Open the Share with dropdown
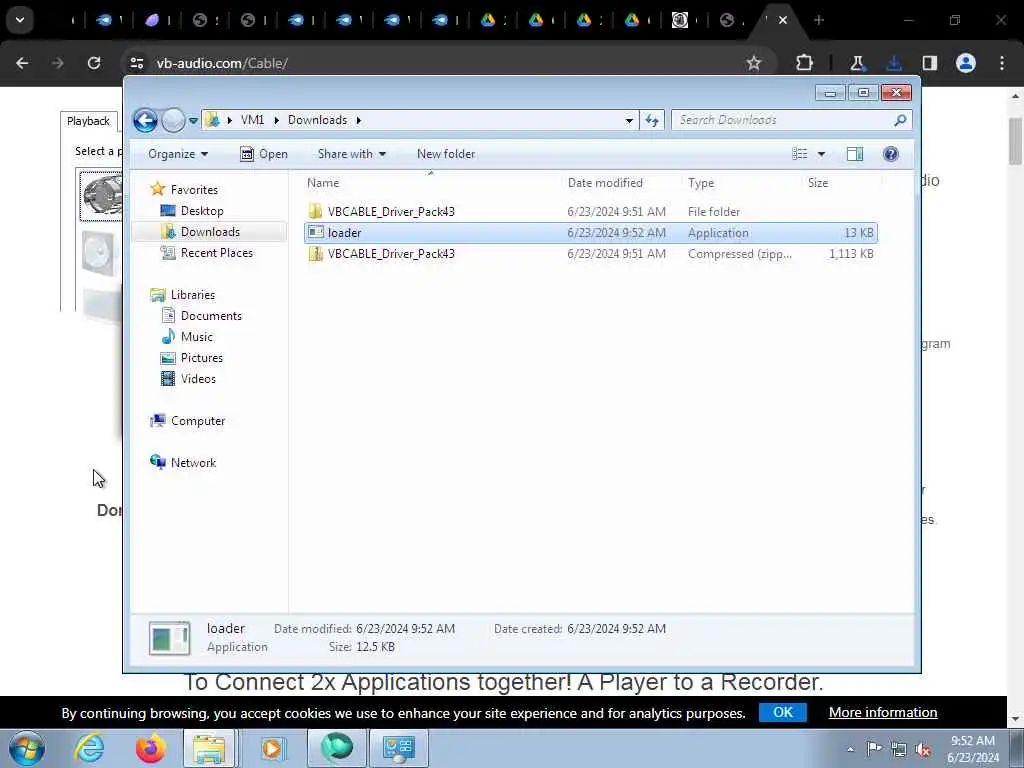The image size is (1024, 768). click(x=352, y=154)
